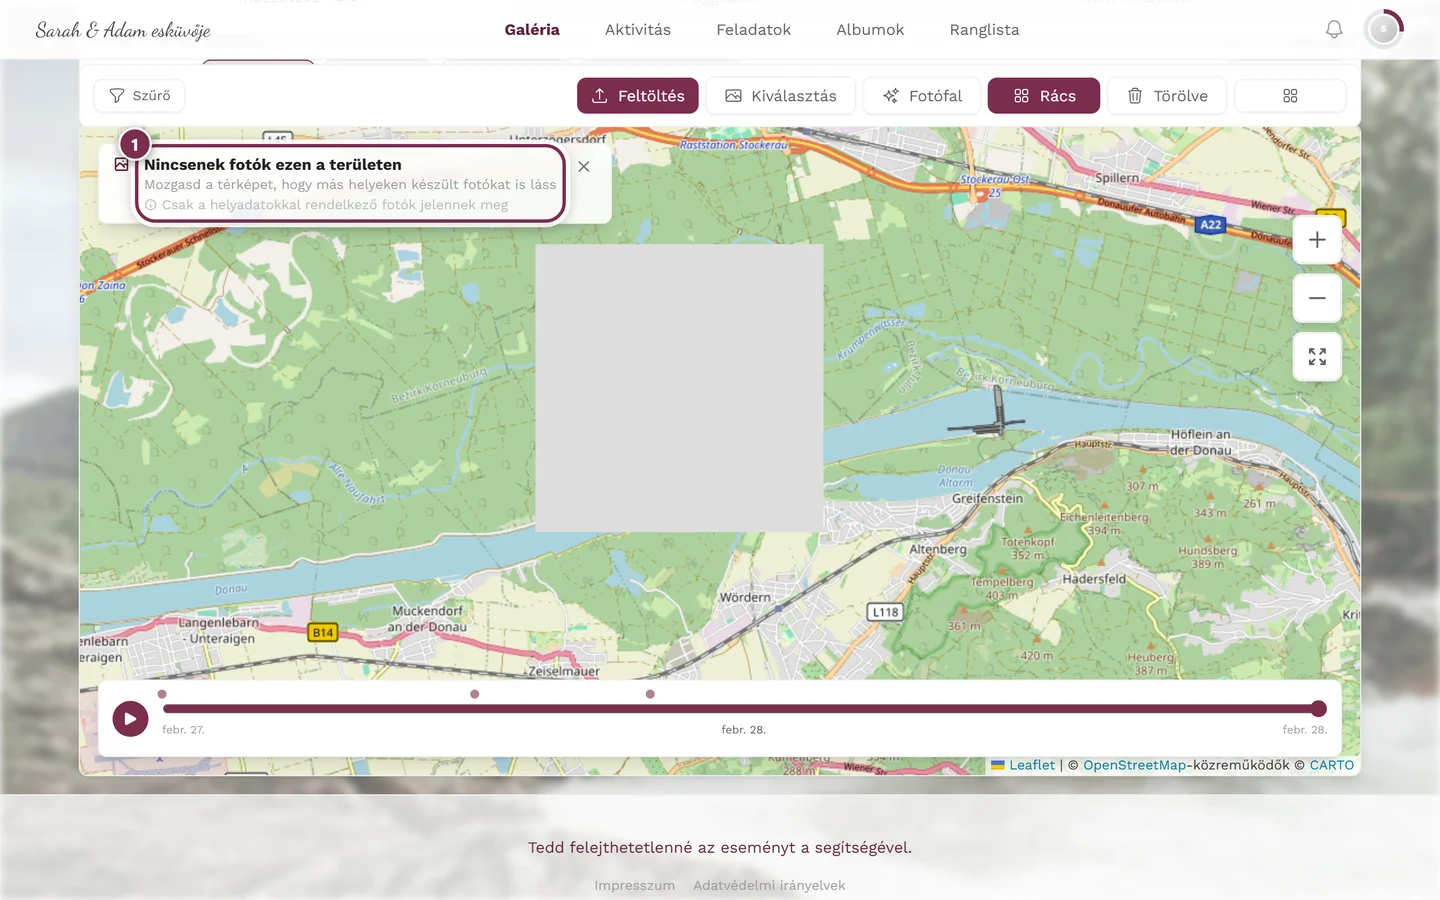Click the Kiválasztás select button

pos(781,96)
